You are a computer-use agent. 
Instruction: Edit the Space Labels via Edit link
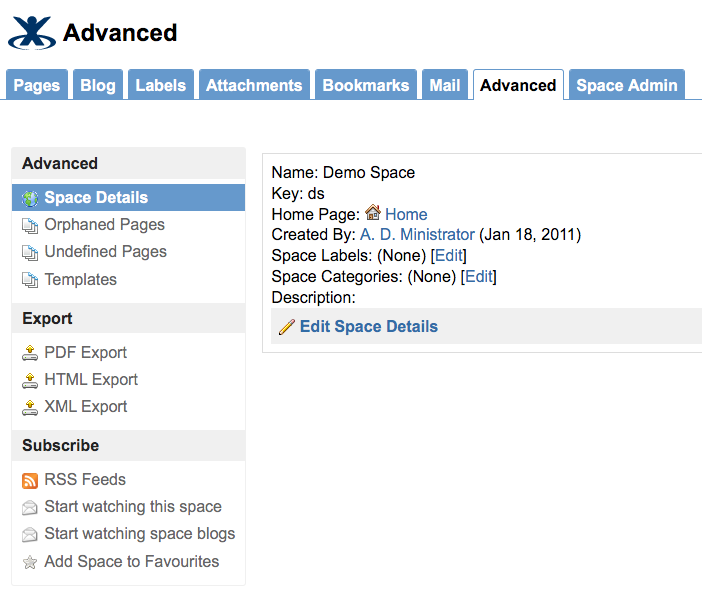click(449, 255)
